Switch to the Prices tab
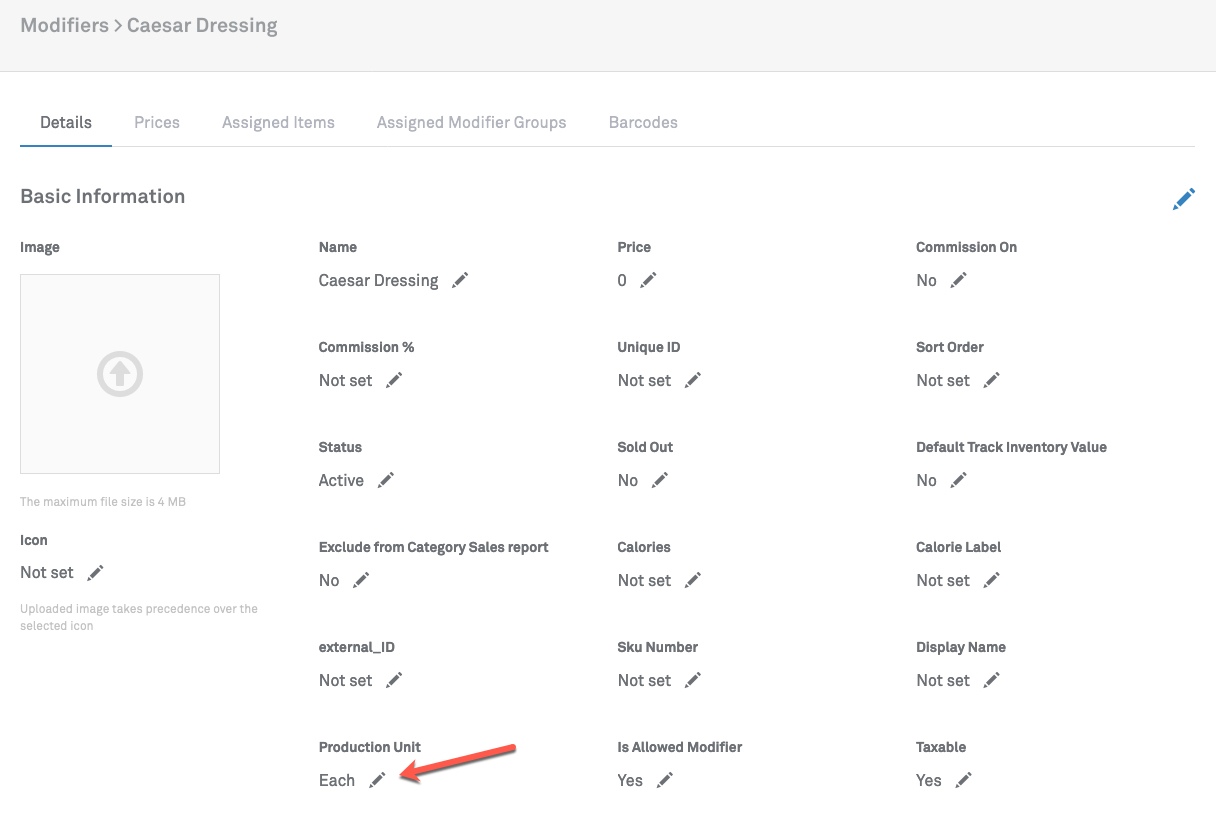This screenshot has height=815, width=1216. click(x=157, y=123)
